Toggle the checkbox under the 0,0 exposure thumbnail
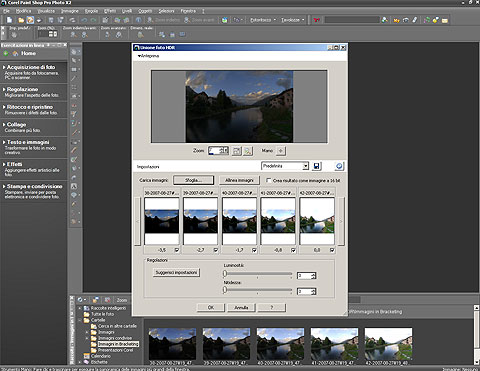Image resolution: width=480 pixels, height=371 pixels. point(332,250)
